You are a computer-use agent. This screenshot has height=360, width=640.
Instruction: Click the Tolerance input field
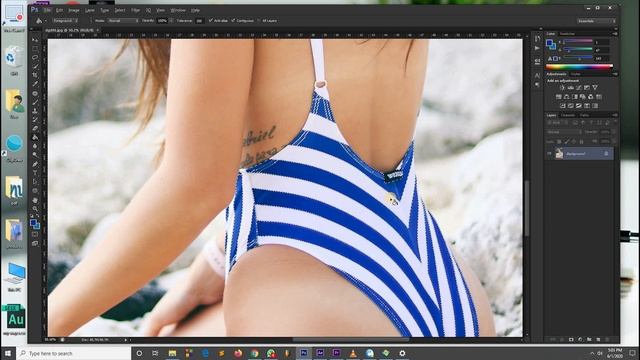coord(199,20)
